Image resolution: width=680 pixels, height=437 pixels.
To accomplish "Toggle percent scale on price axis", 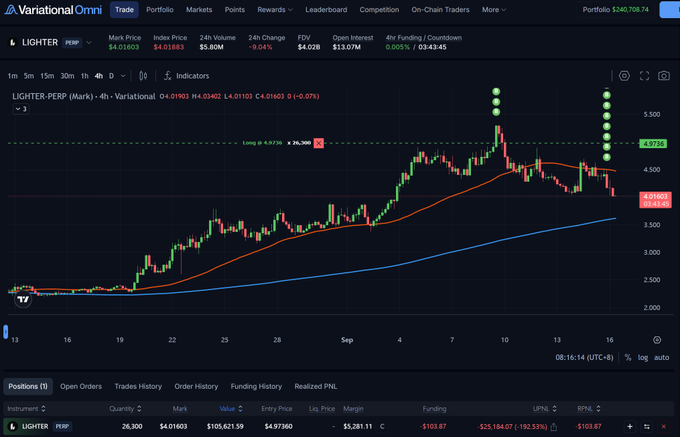I will [628, 358].
